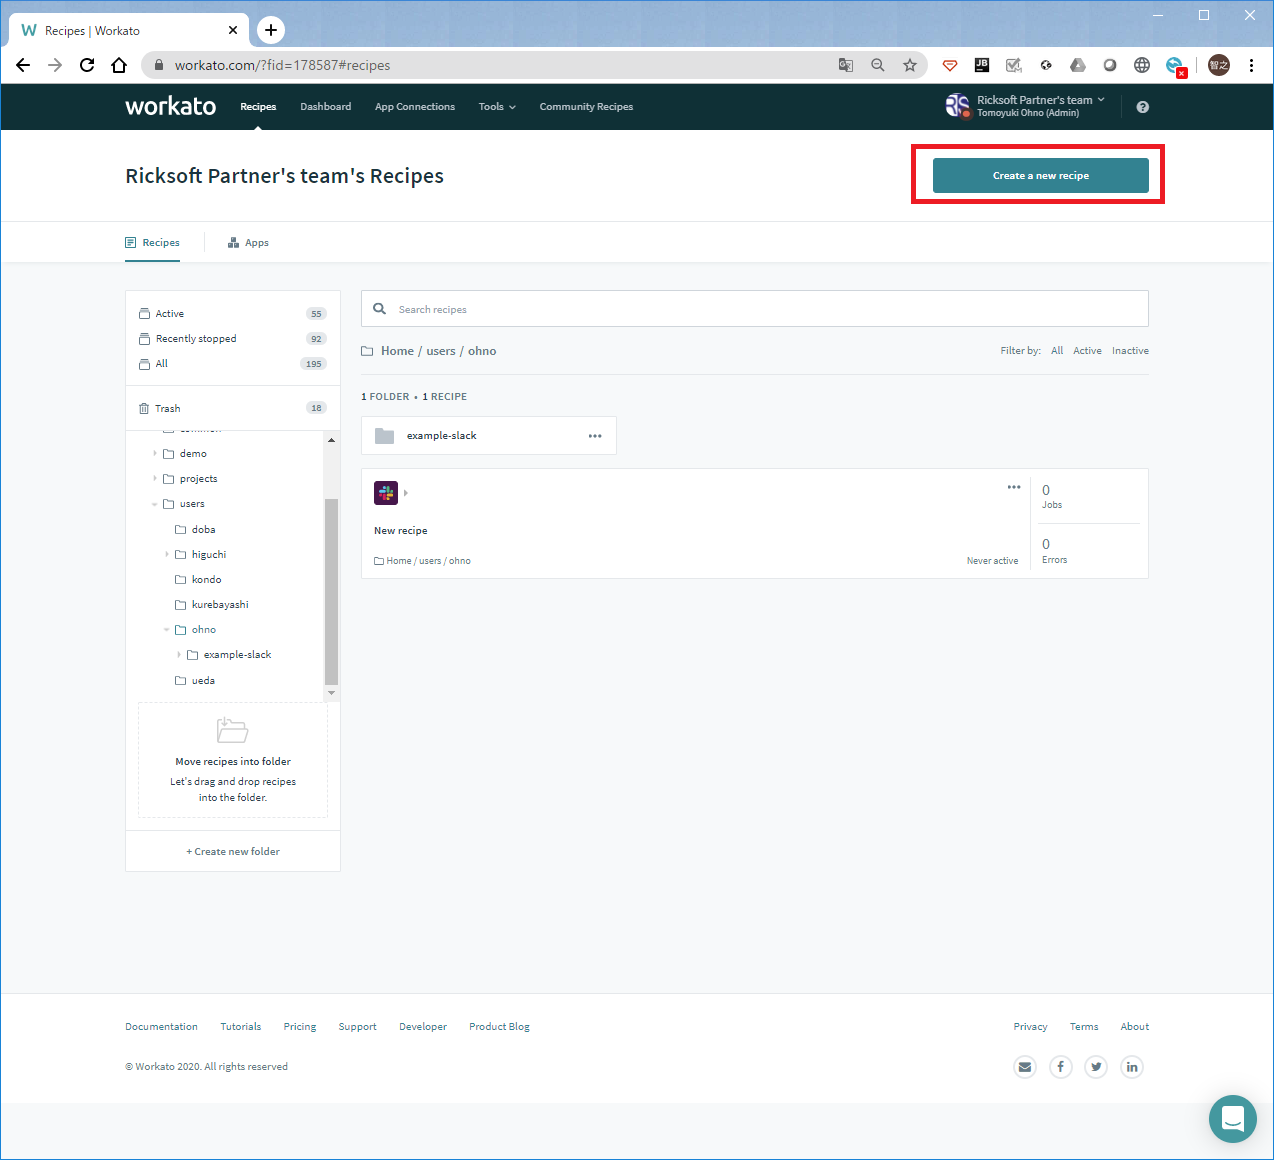Open the New recipe title
This screenshot has width=1274, height=1160.
(400, 531)
